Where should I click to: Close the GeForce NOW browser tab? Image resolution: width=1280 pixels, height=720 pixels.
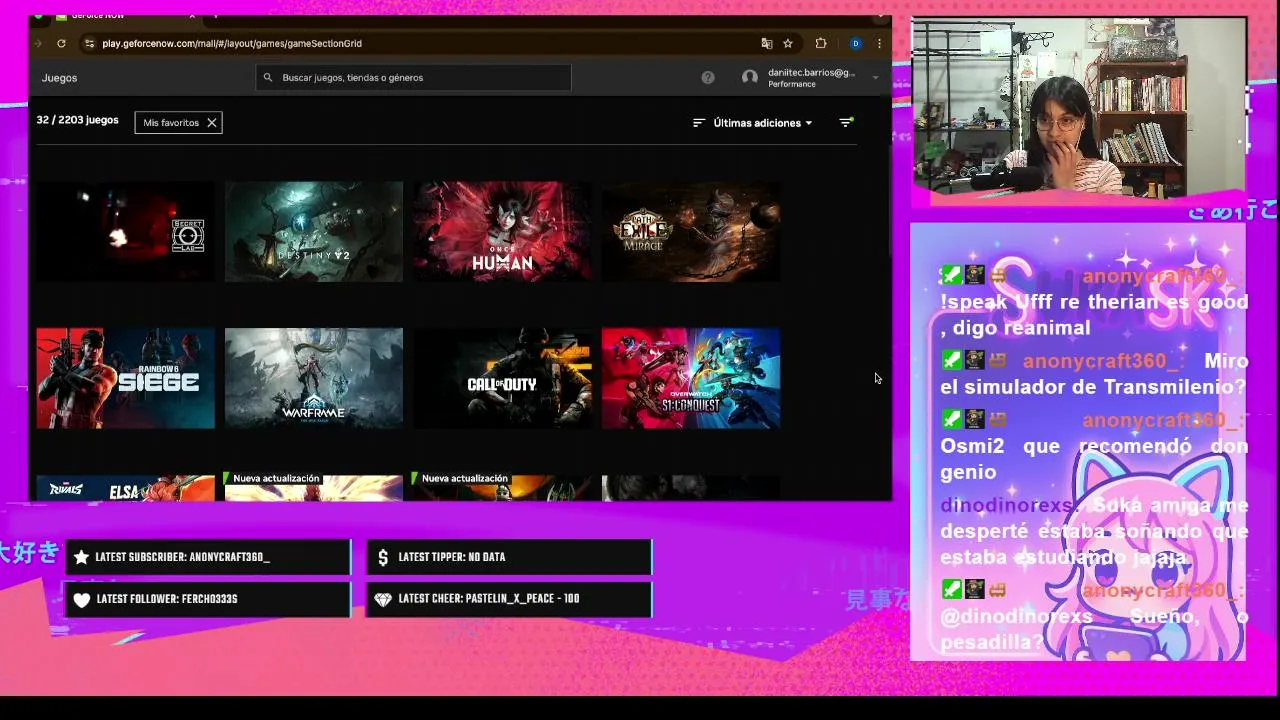click(x=192, y=17)
